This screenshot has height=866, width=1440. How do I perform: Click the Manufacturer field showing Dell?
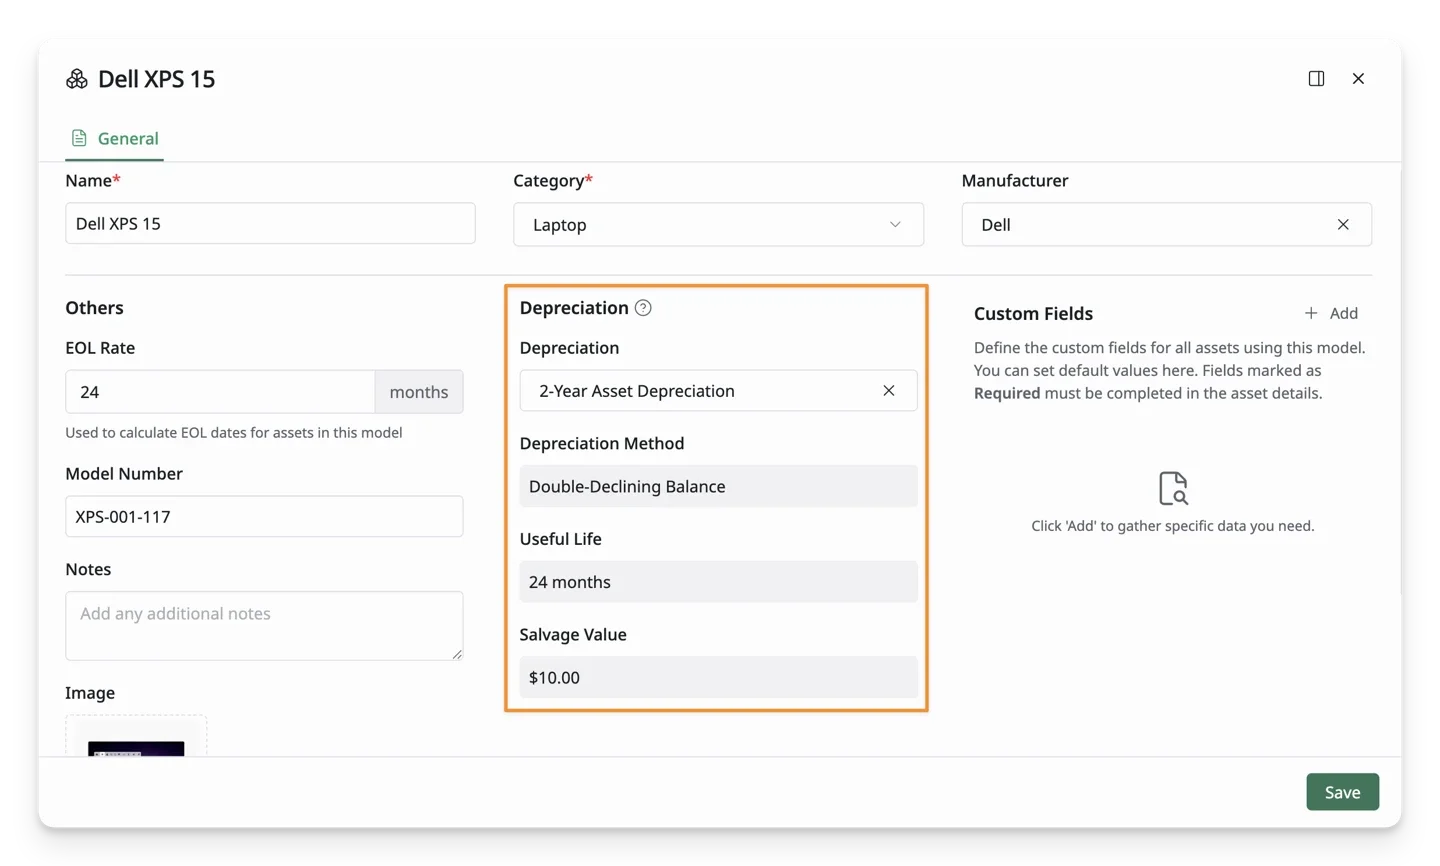(1166, 224)
